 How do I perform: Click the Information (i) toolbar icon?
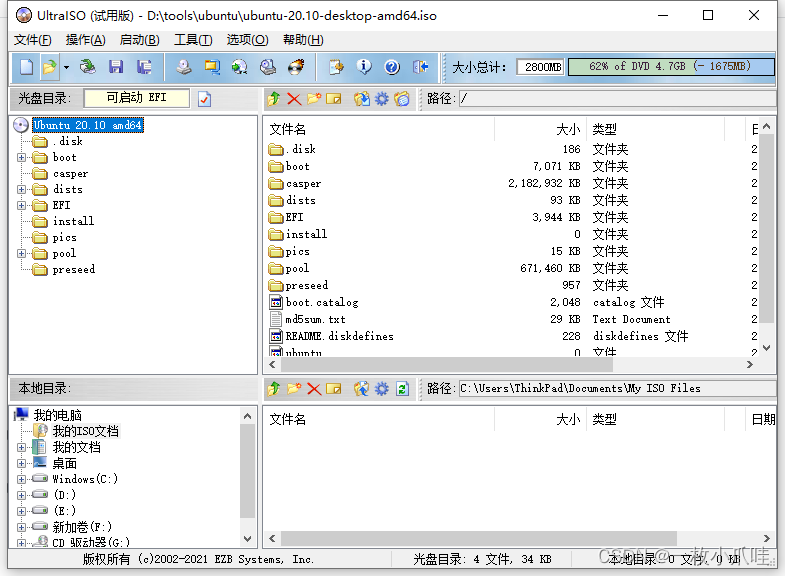[364, 67]
